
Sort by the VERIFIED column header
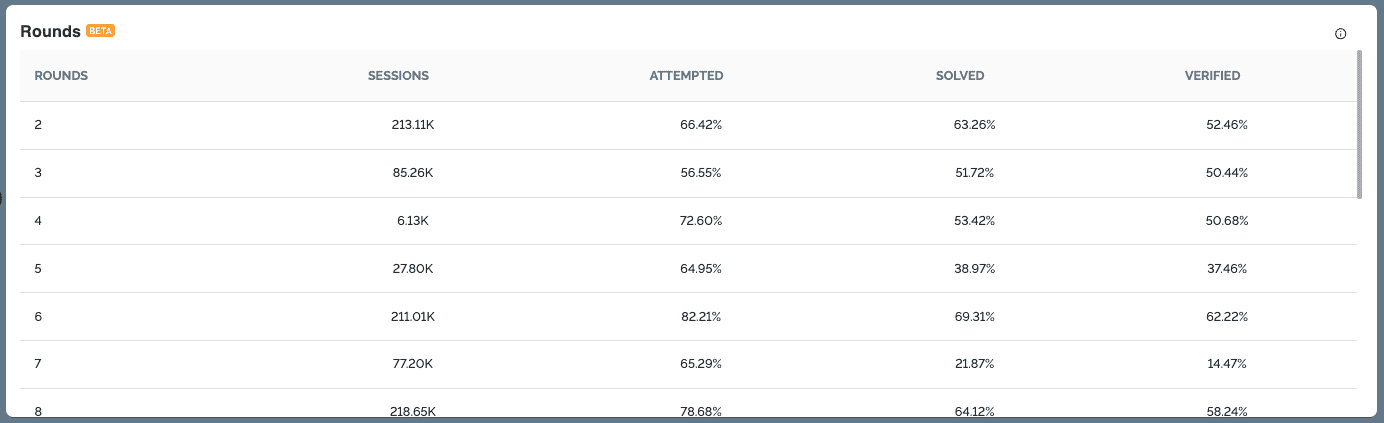click(x=1212, y=76)
